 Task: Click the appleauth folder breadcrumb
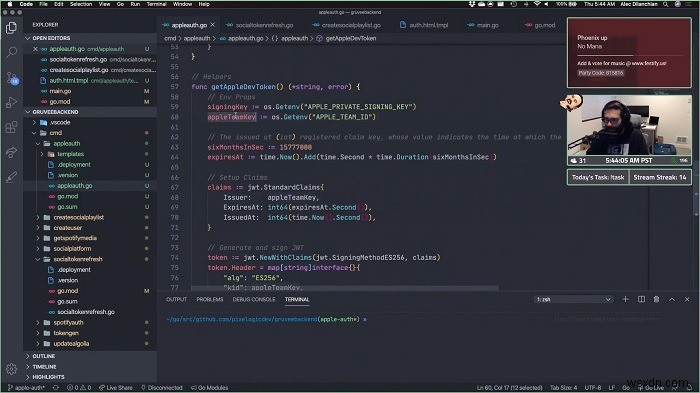click(x=197, y=38)
